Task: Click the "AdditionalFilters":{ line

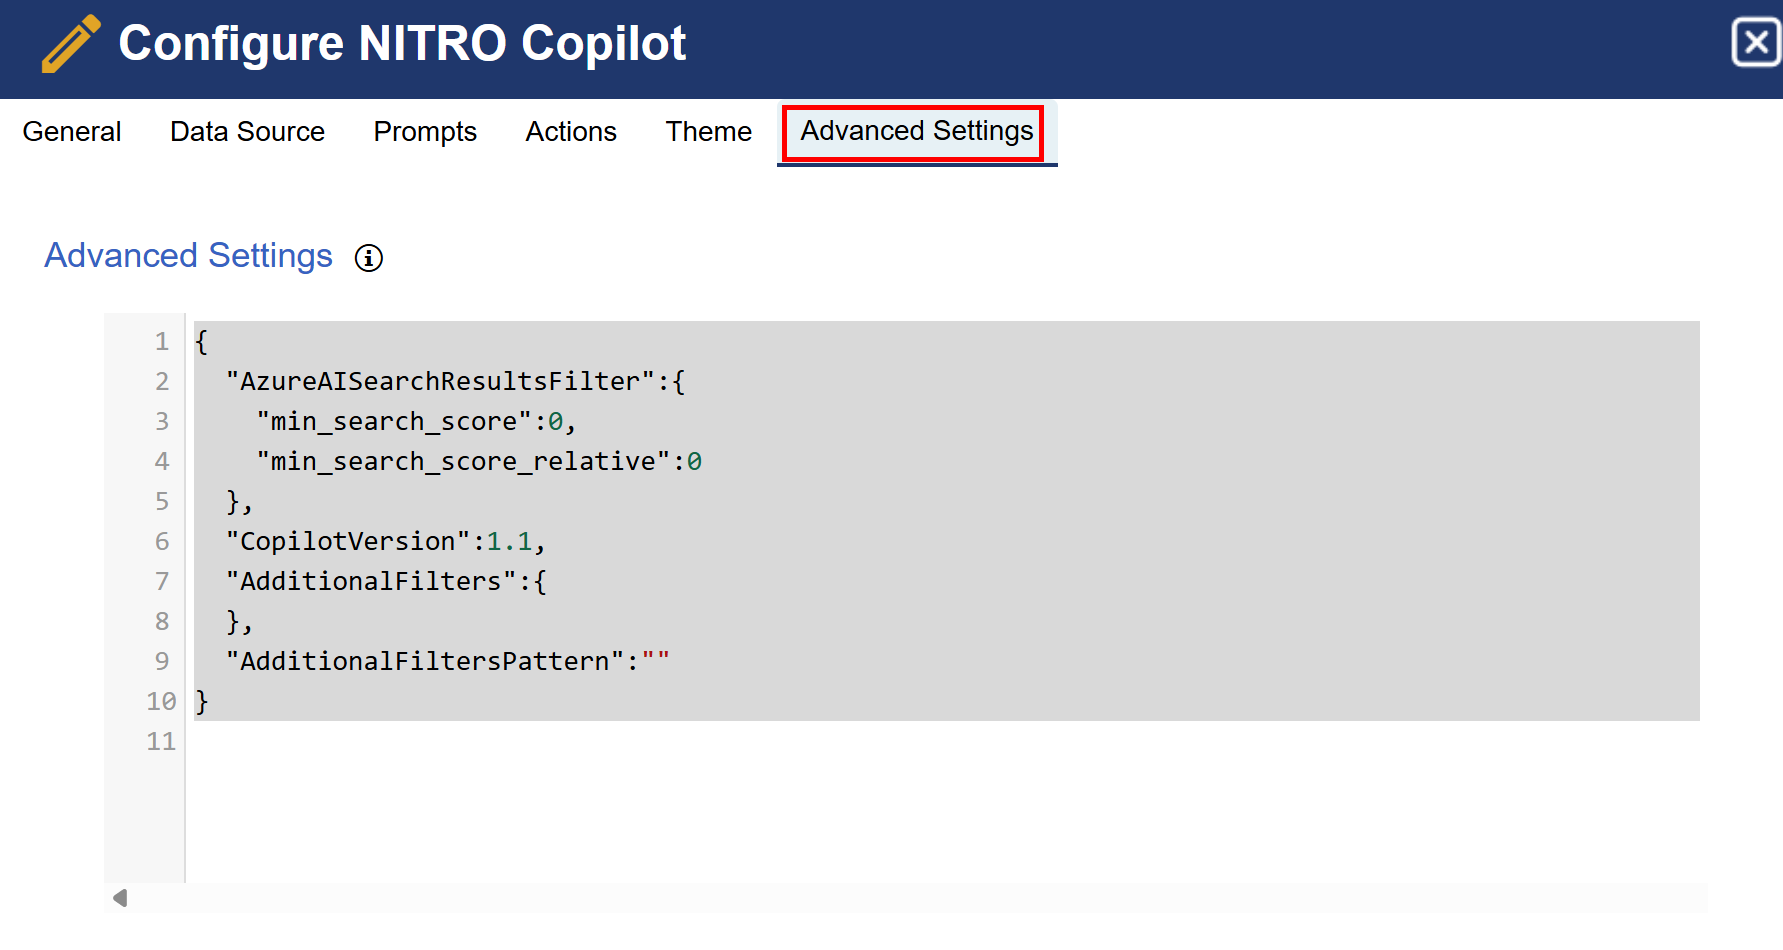Action: (x=385, y=582)
